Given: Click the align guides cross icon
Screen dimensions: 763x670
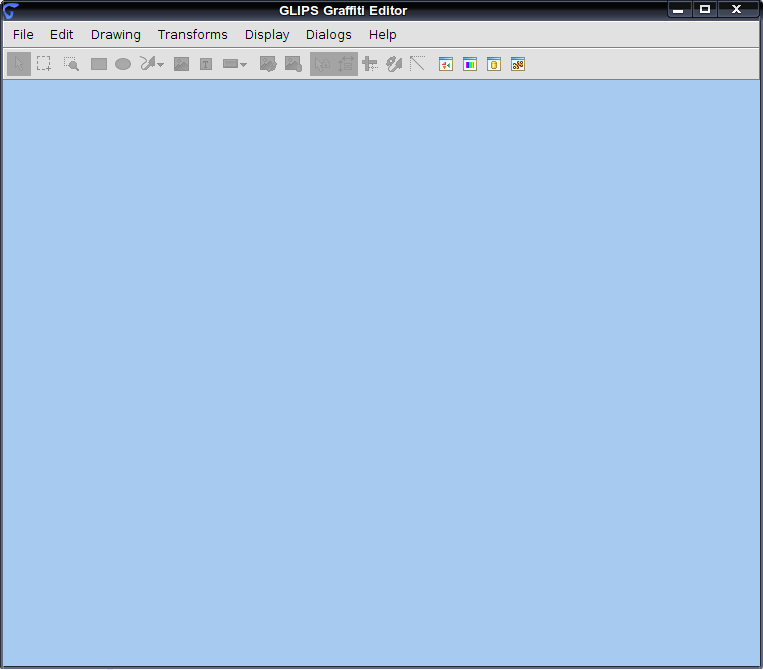Looking at the screenshot, I should [370, 64].
